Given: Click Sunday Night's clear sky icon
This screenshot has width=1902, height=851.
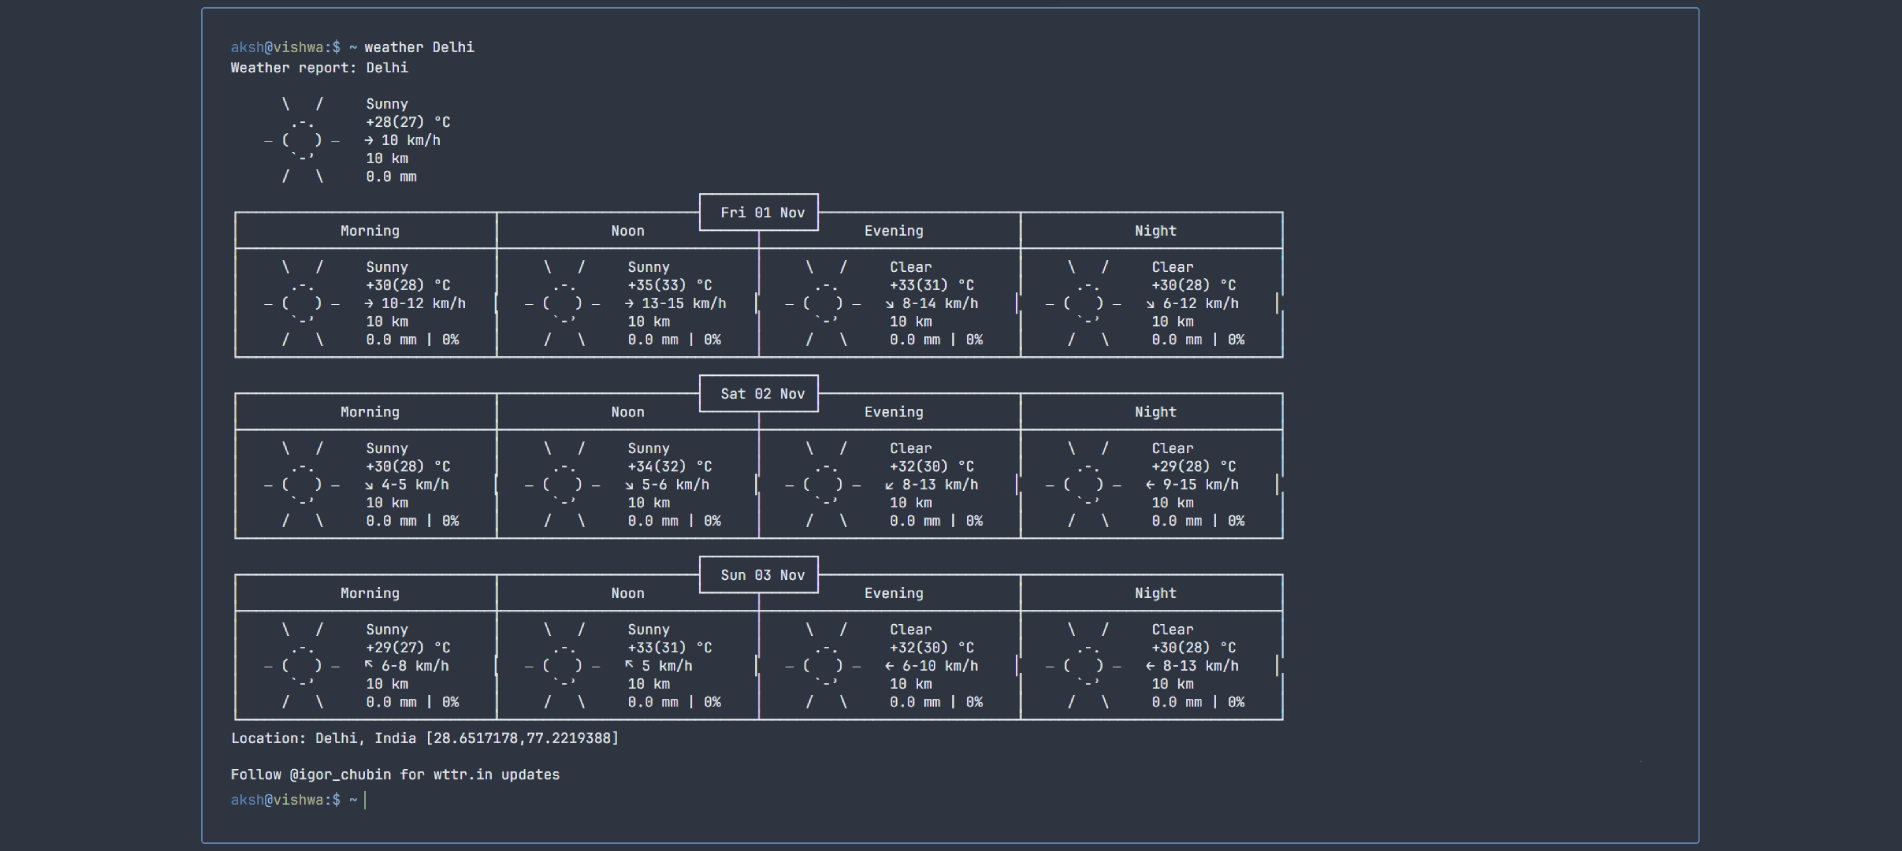Looking at the screenshot, I should point(1086,666).
